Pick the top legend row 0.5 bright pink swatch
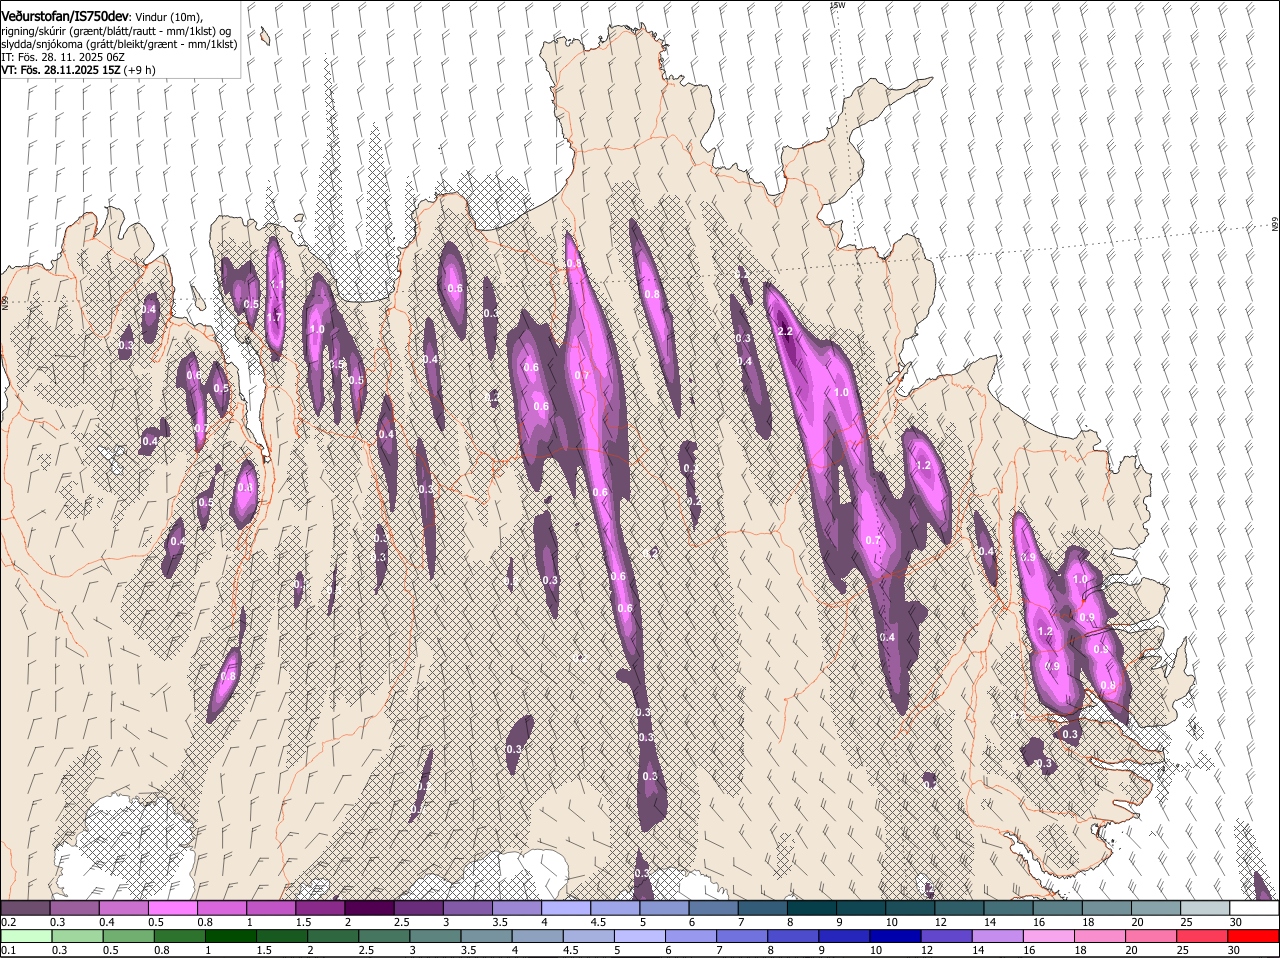Screen dimensions: 1280x958 pyautogui.click(x=172, y=908)
